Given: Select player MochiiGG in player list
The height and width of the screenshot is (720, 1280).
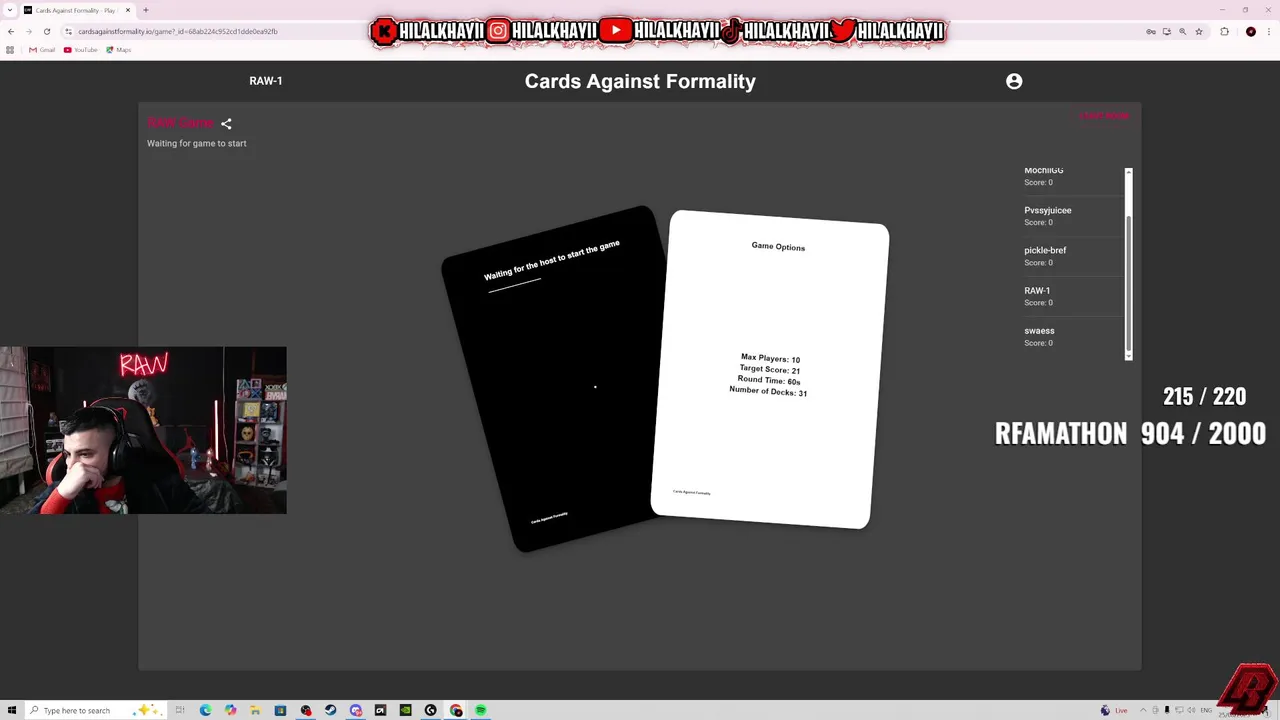Looking at the screenshot, I should pyautogui.click(x=1071, y=176).
